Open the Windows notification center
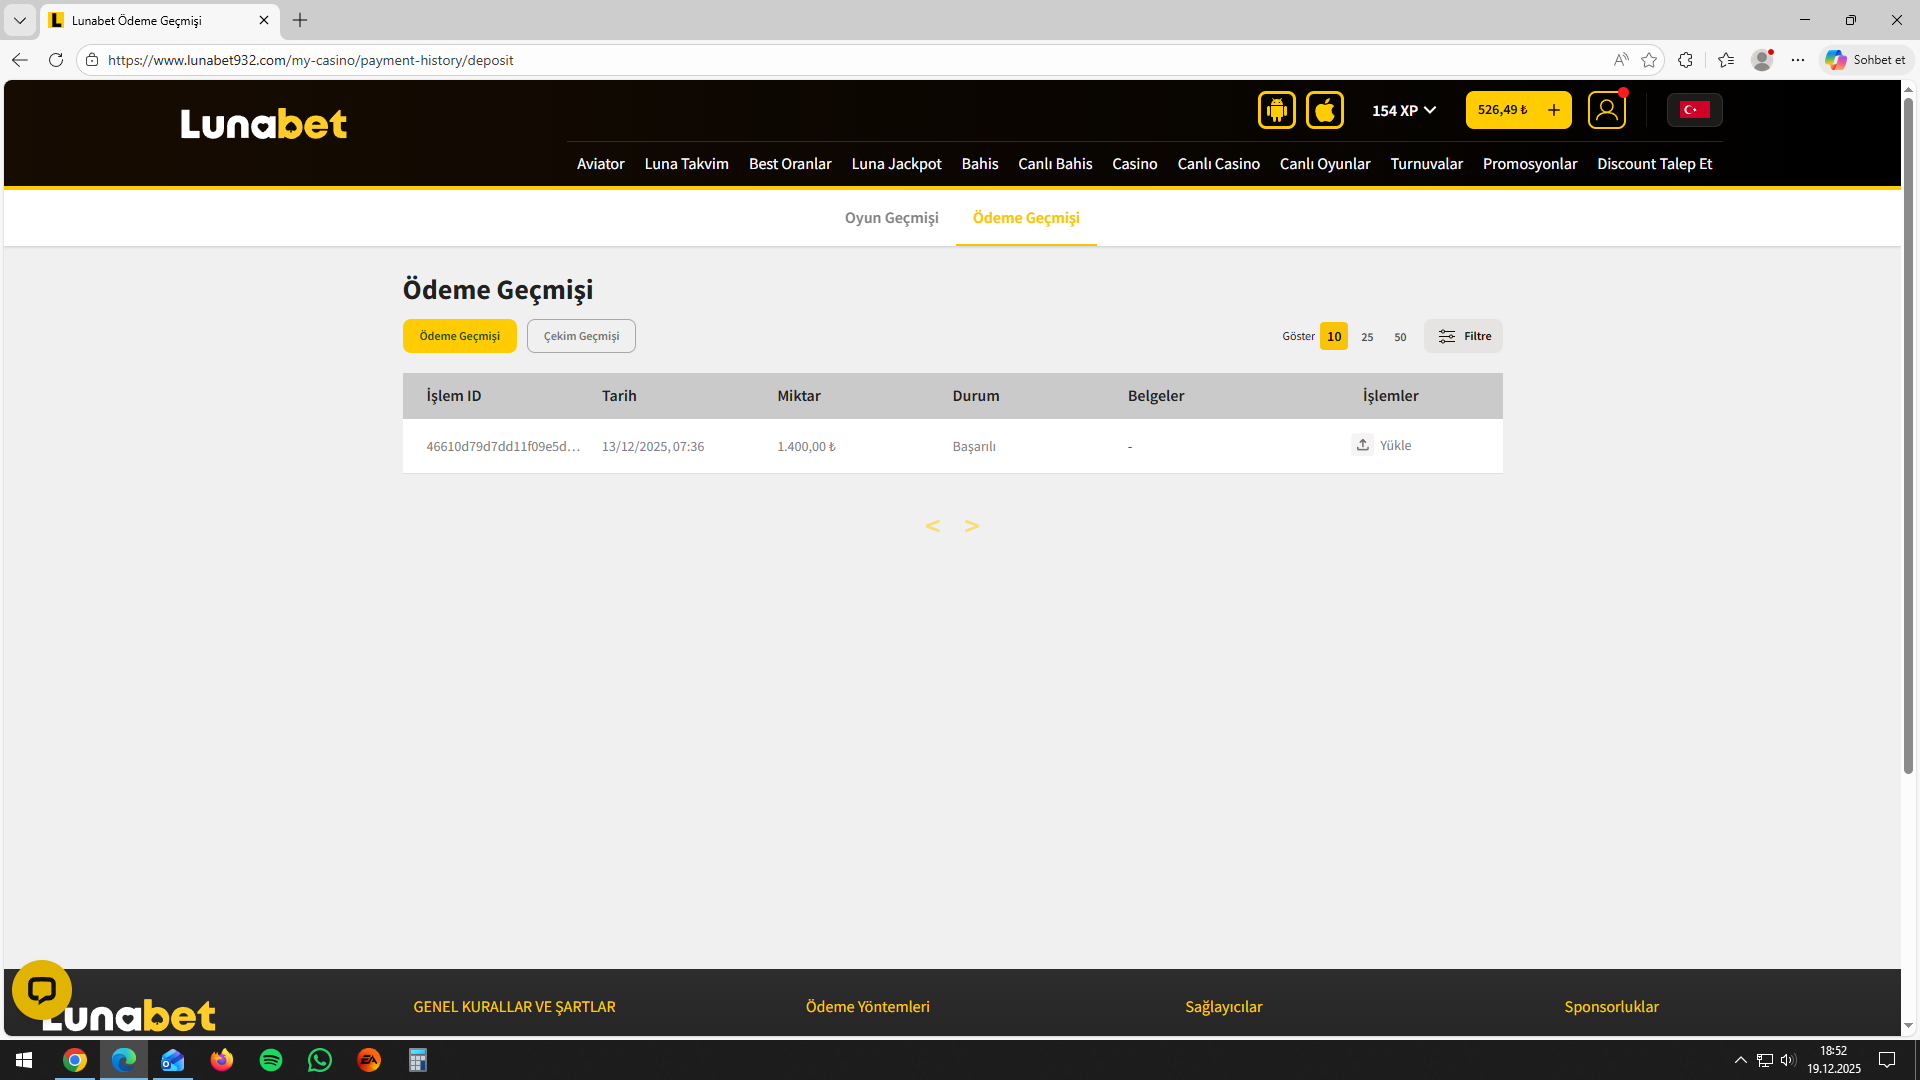Screen dimensions: 1920x1080 pos(1888,1060)
